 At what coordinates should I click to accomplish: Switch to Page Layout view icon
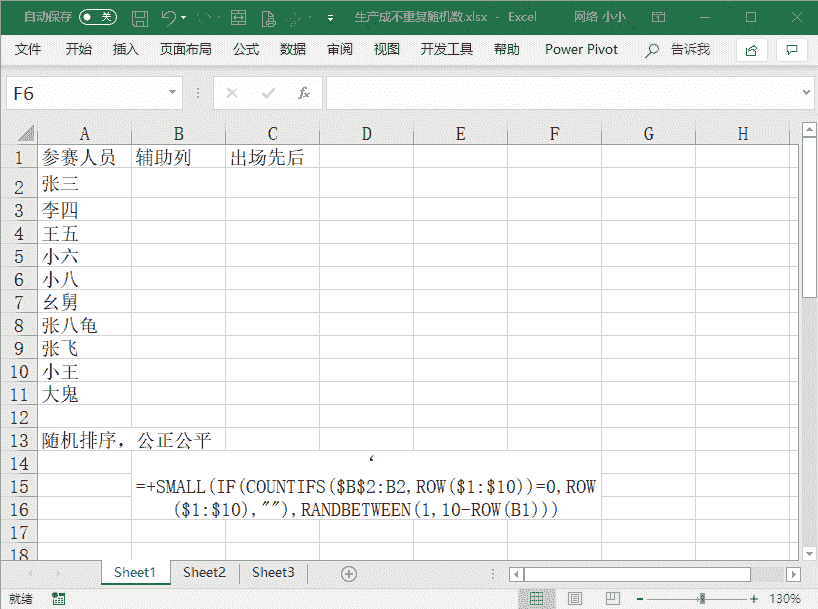point(575,599)
